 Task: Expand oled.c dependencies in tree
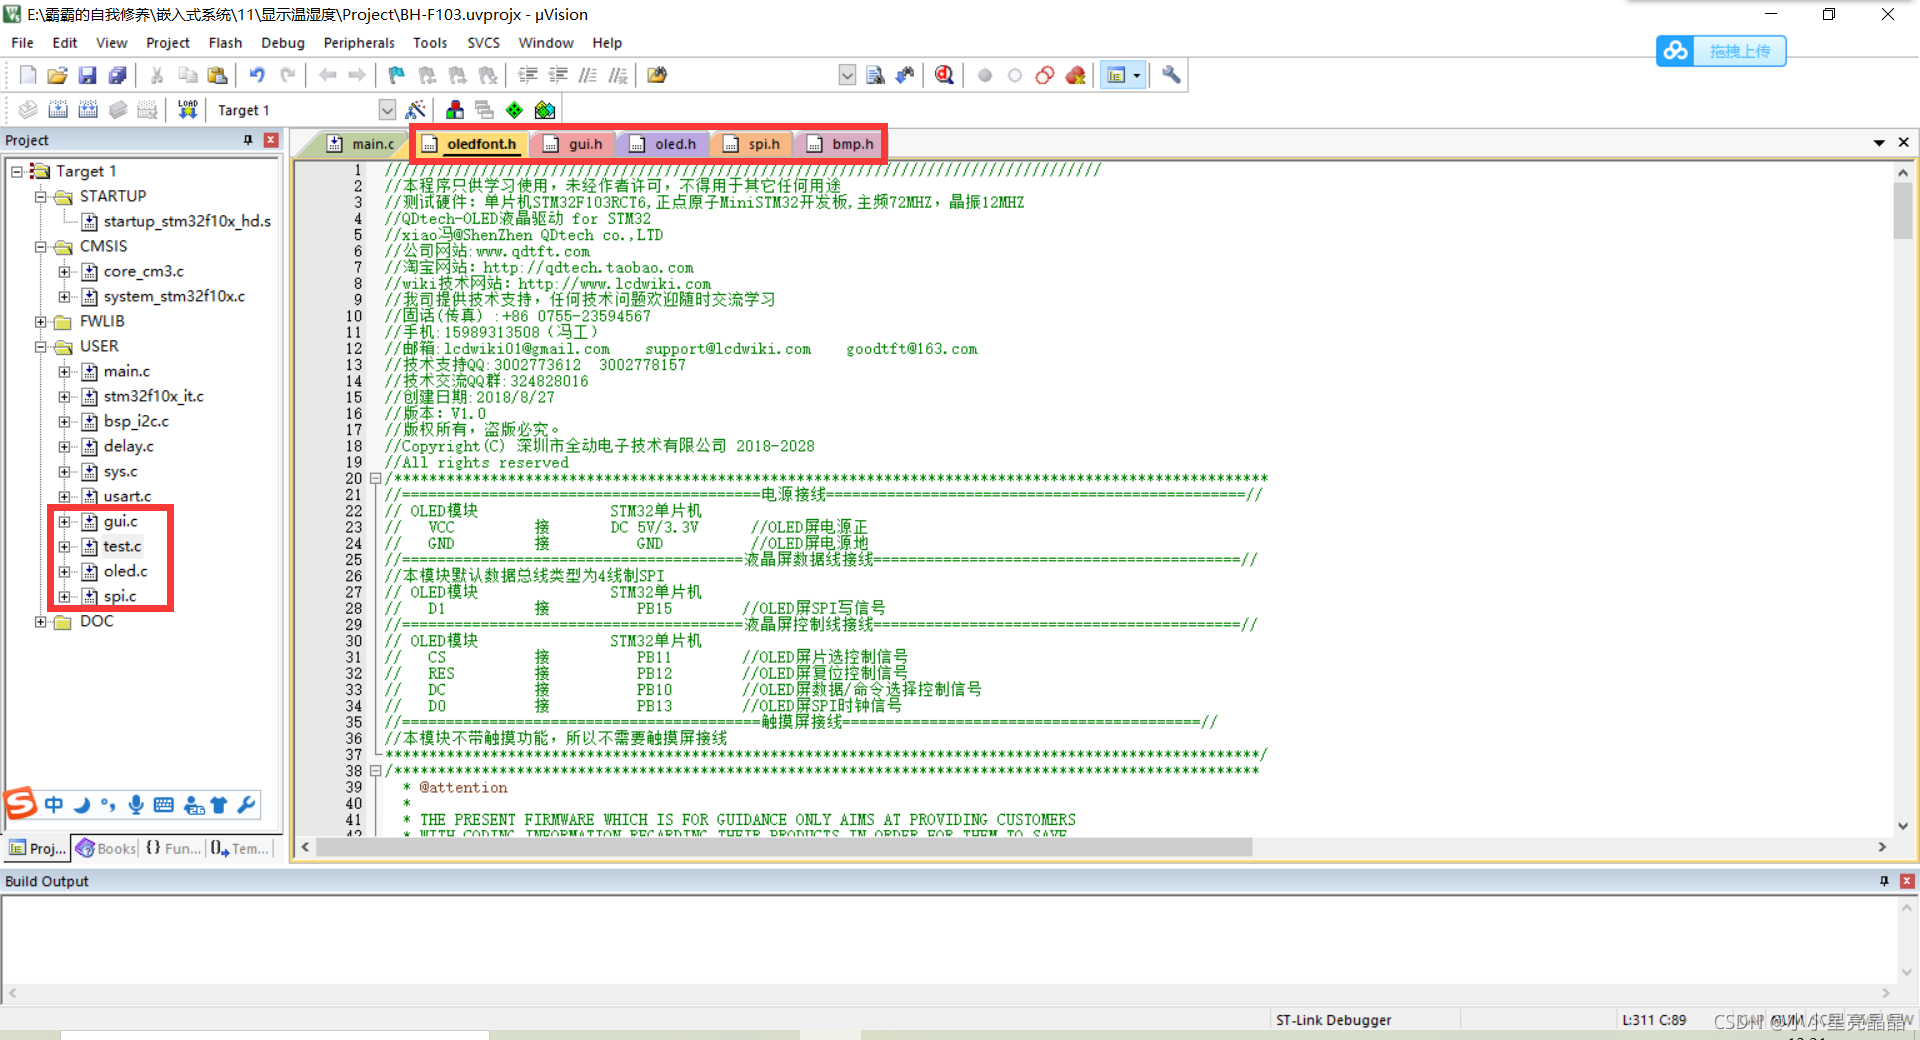click(x=65, y=572)
